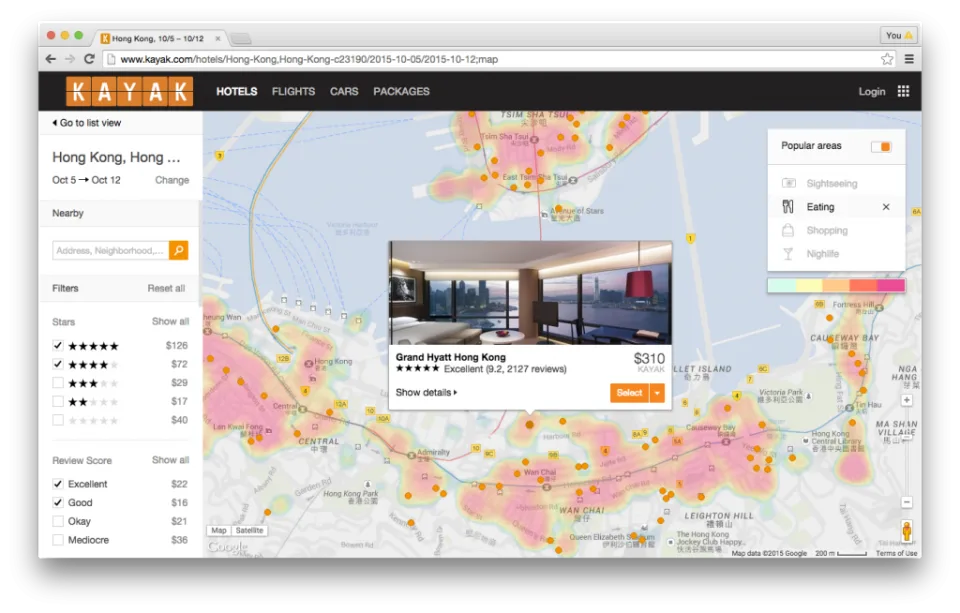The height and width of the screenshot is (613, 960).
Task: Click the Street View pegman icon
Action: coord(907,530)
